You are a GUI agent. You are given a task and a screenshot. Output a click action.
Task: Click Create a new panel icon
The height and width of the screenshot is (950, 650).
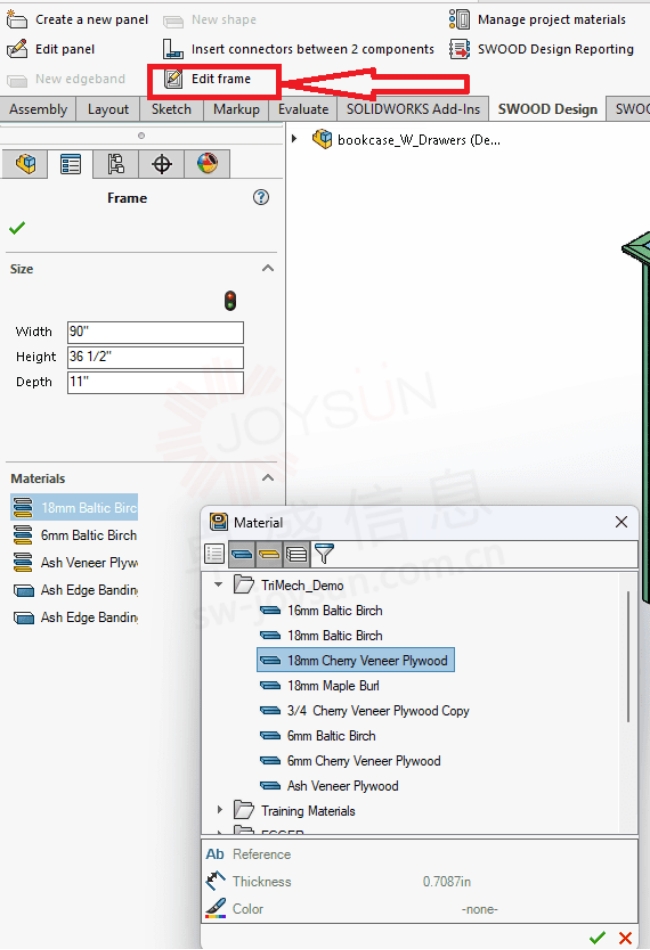pos(16,19)
